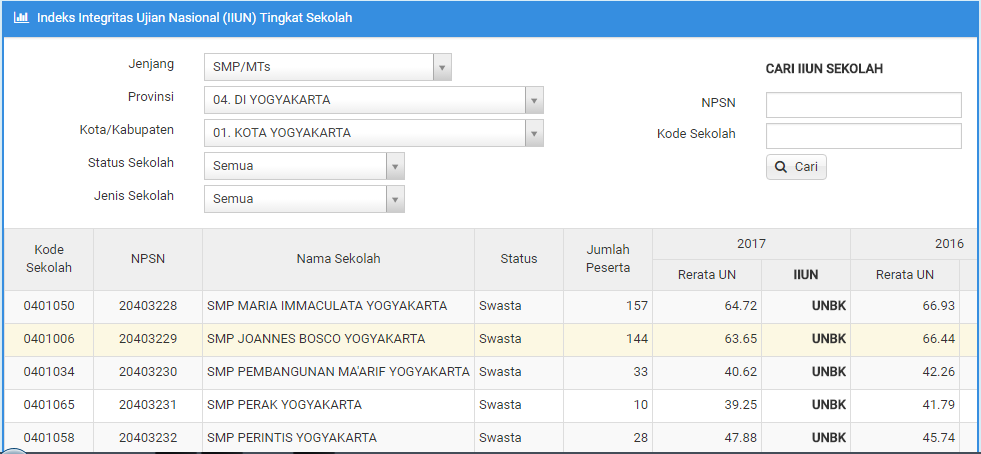Screen dimensions: 981x454
Task: Click NPSN value 20403232
Action: [148, 437]
